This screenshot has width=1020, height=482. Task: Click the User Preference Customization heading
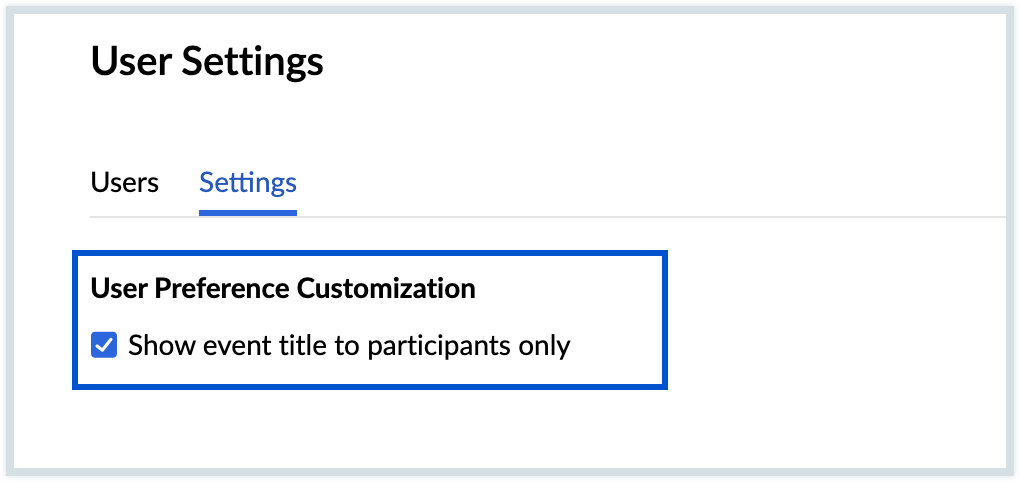(283, 289)
